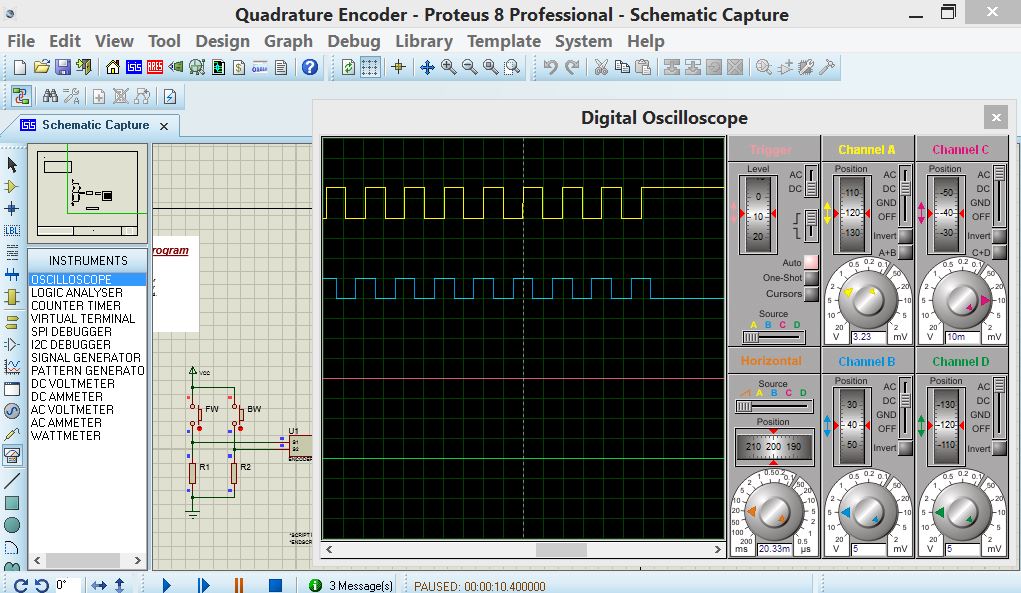
Task: Select the 2D box drawing tool
Action: coord(12,503)
